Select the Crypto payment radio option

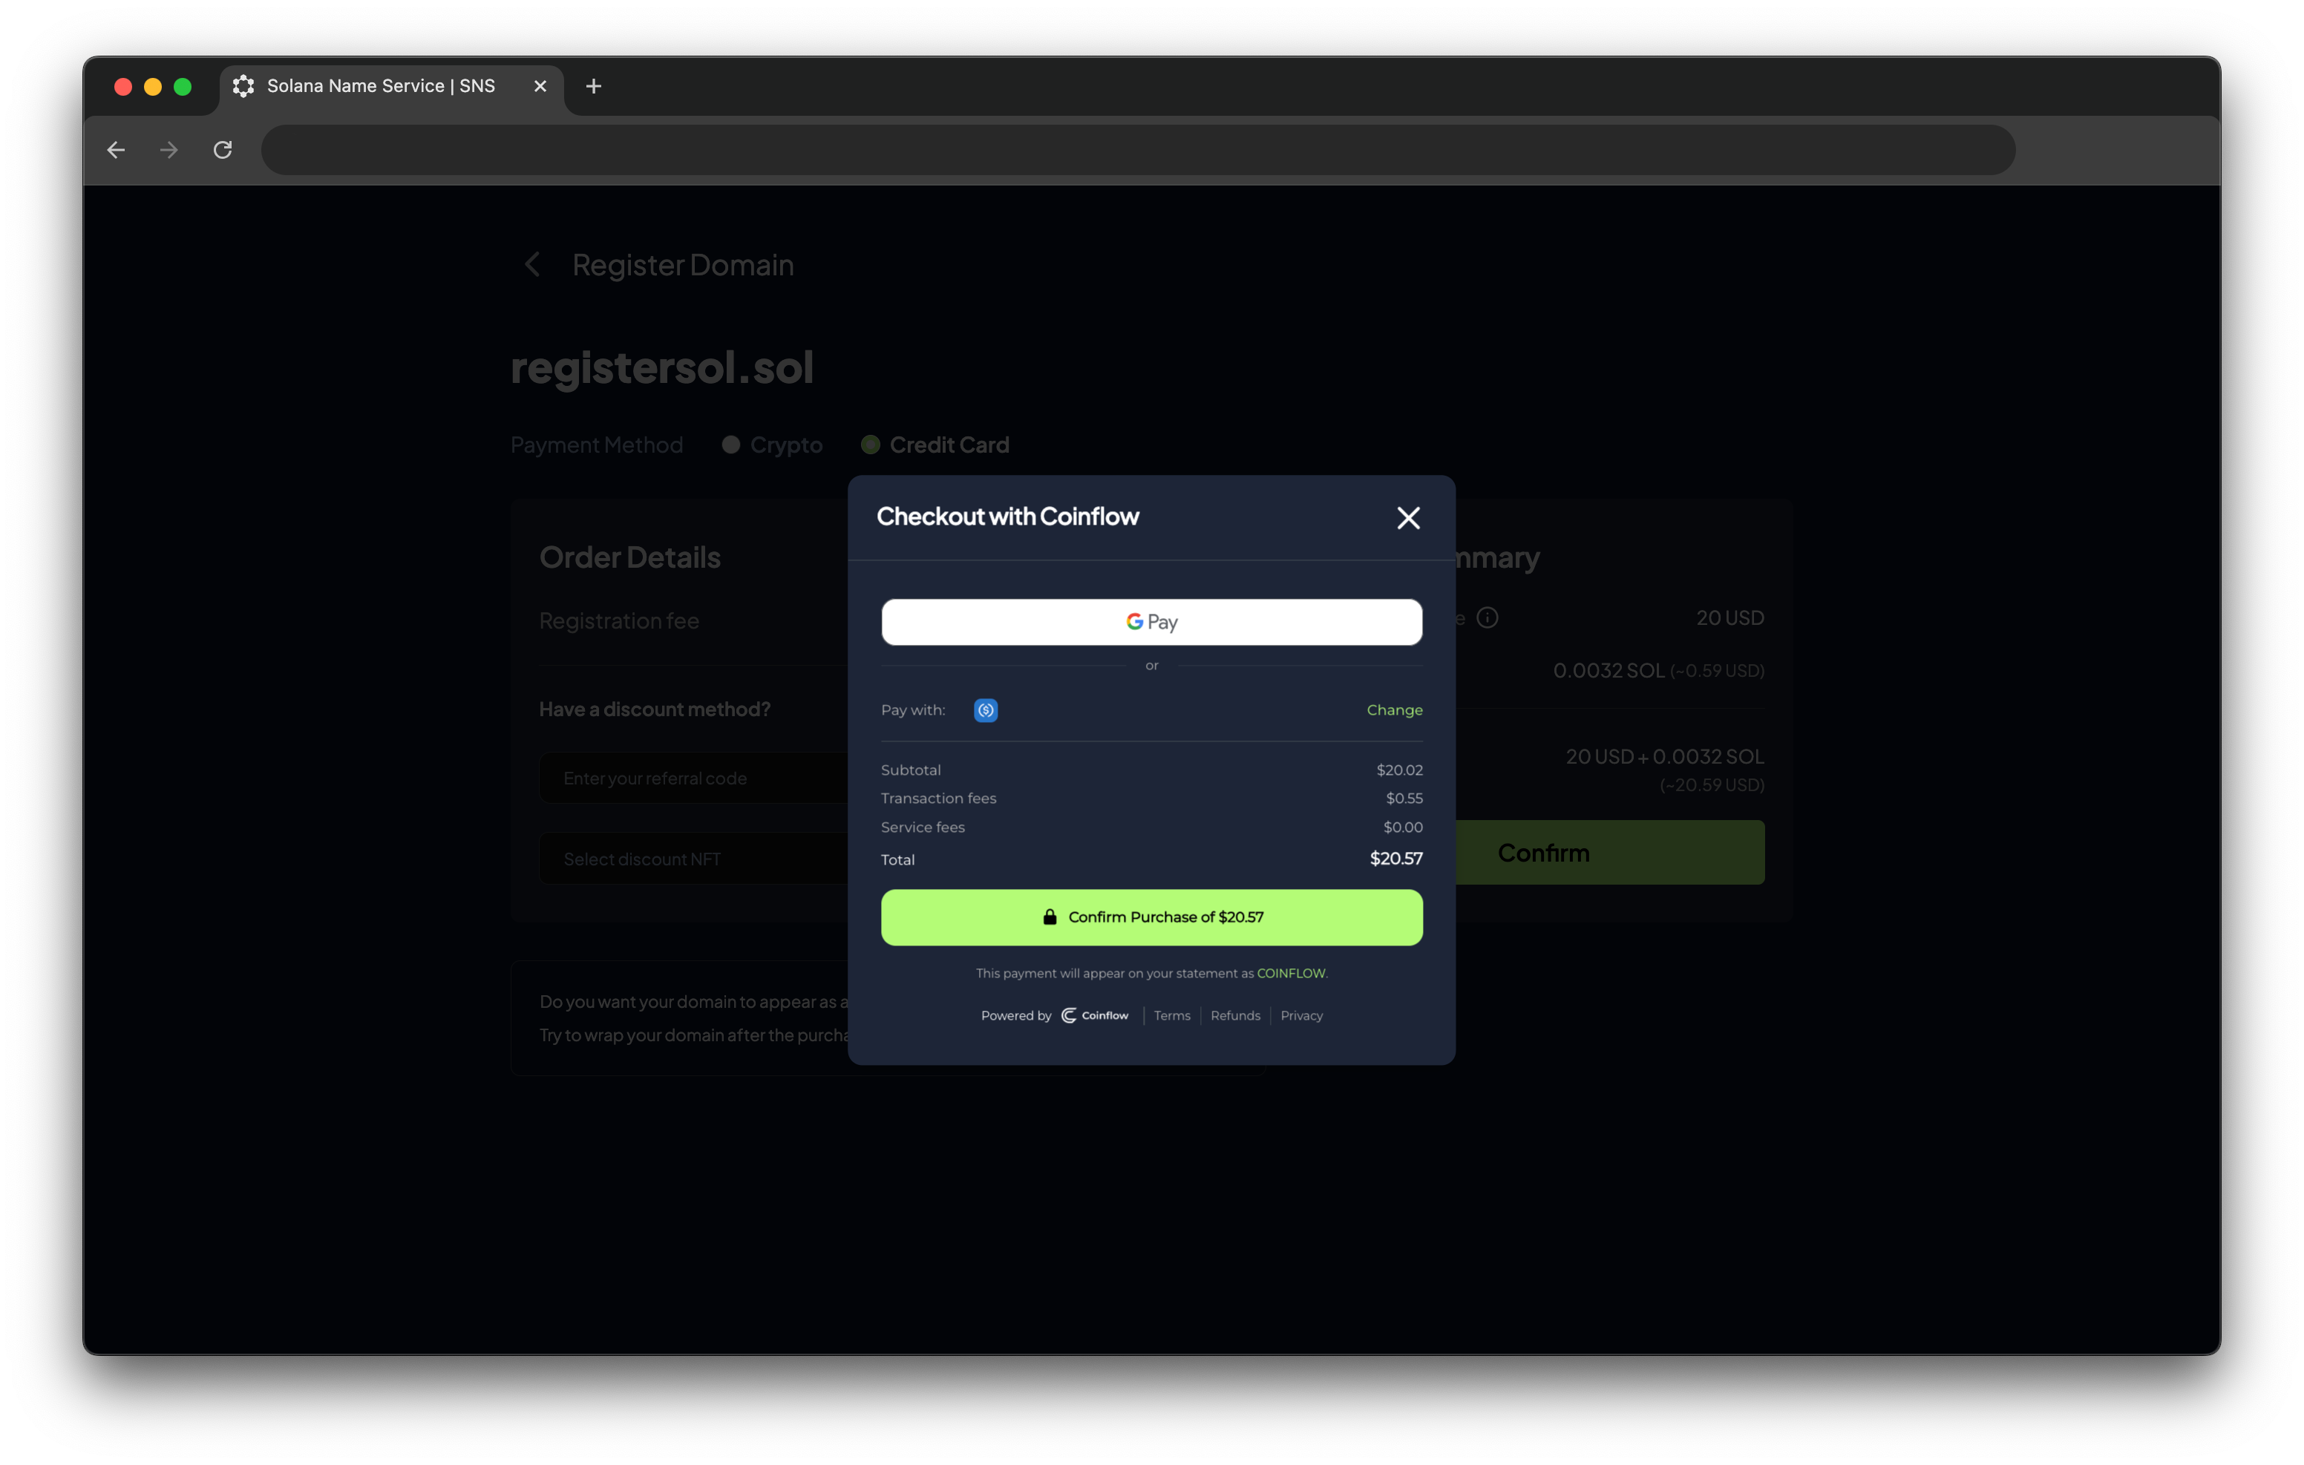pyautogui.click(x=731, y=445)
